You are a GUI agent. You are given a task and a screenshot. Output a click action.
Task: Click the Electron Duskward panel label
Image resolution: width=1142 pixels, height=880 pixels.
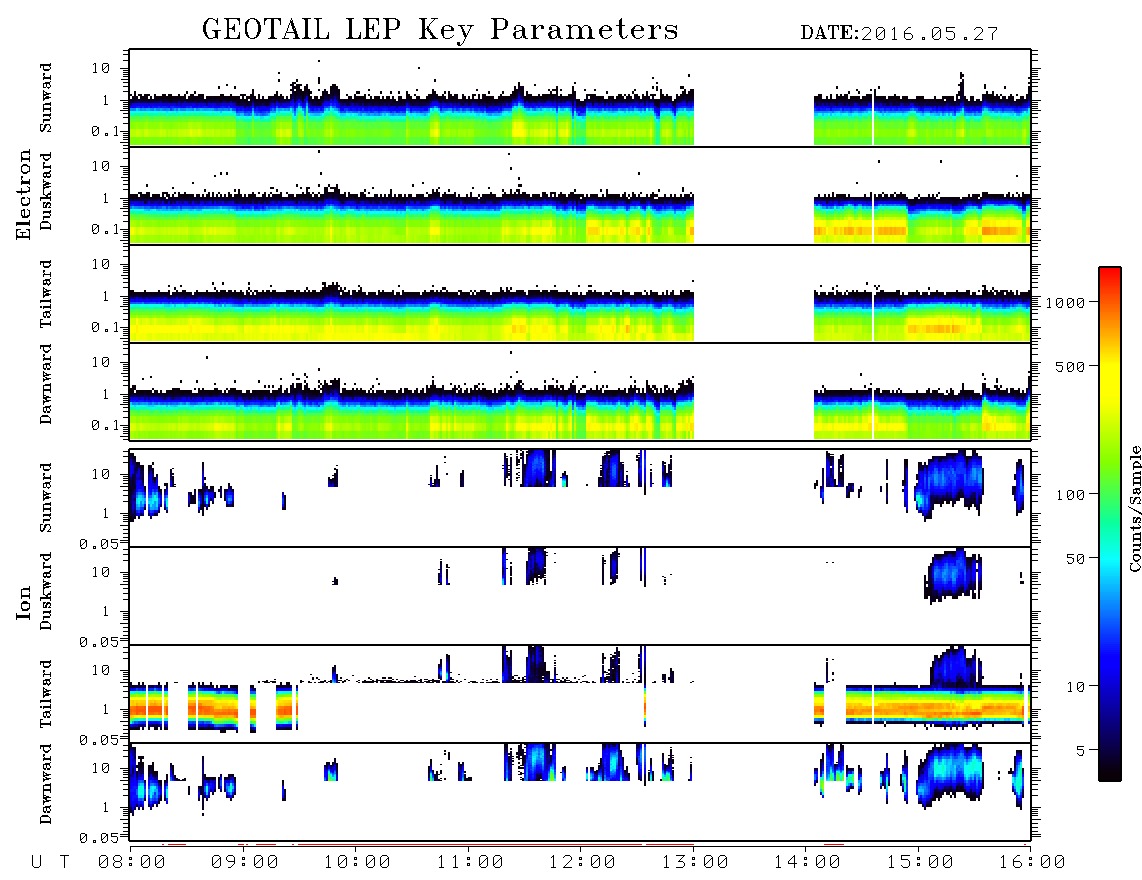(46, 191)
